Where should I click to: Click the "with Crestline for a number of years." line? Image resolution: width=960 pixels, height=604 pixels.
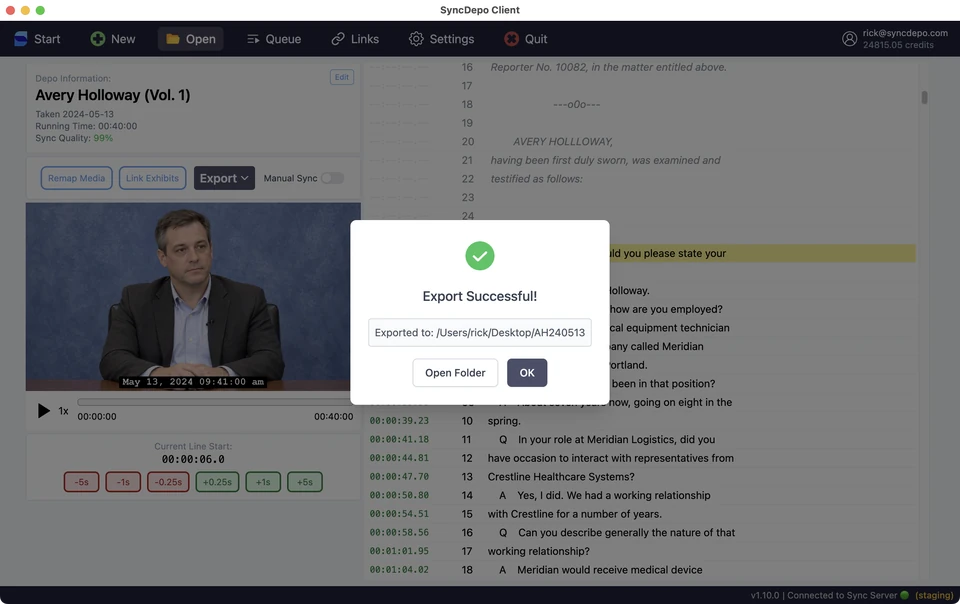[x=574, y=514]
